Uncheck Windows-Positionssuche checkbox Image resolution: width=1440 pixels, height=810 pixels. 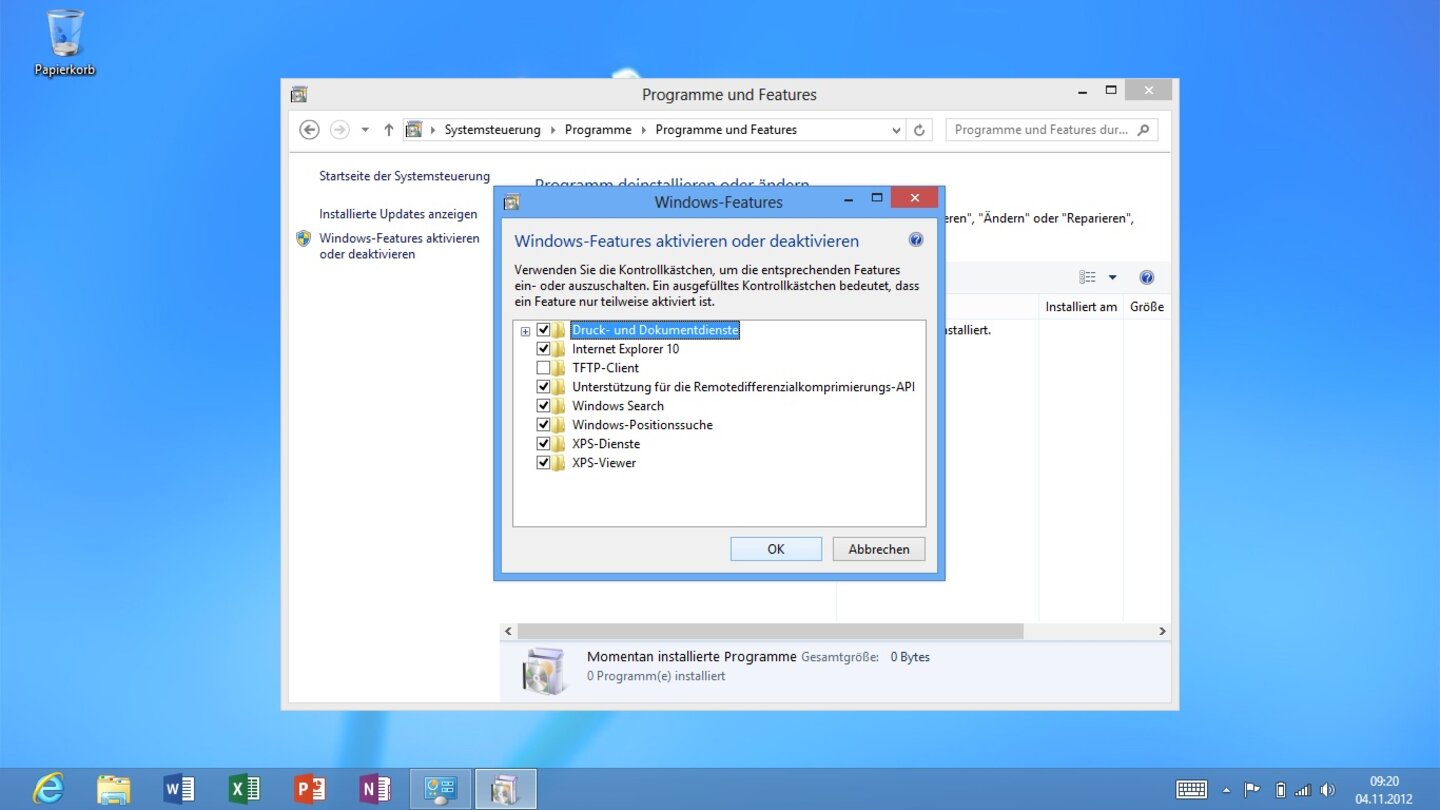tap(543, 425)
